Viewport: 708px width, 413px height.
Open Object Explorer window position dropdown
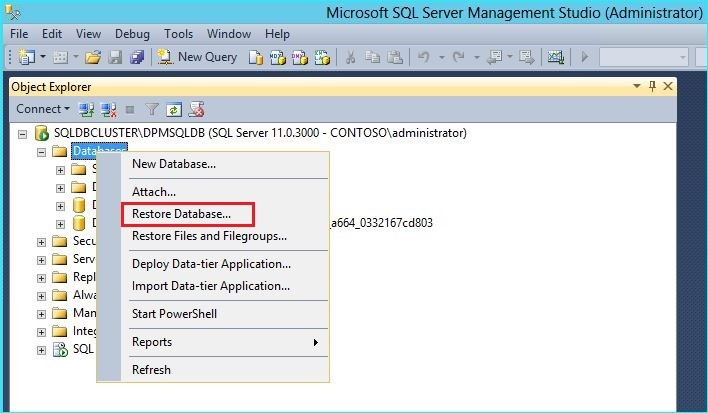click(x=637, y=86)
